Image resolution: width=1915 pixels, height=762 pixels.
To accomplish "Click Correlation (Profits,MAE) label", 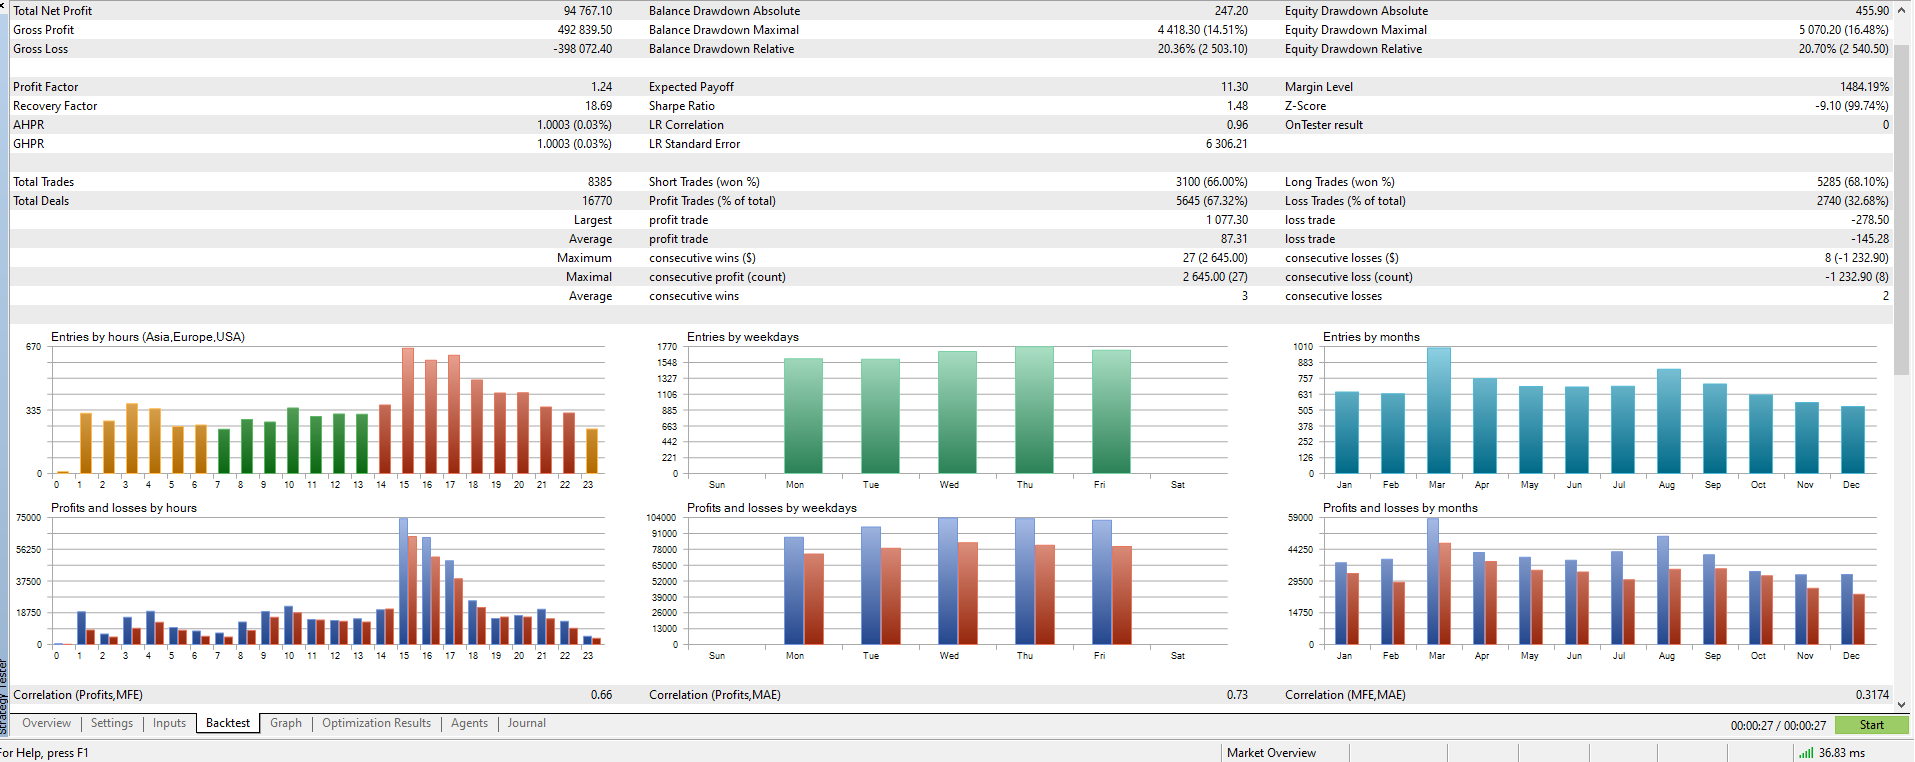I will pyautogui.click(x=715, y=695).
